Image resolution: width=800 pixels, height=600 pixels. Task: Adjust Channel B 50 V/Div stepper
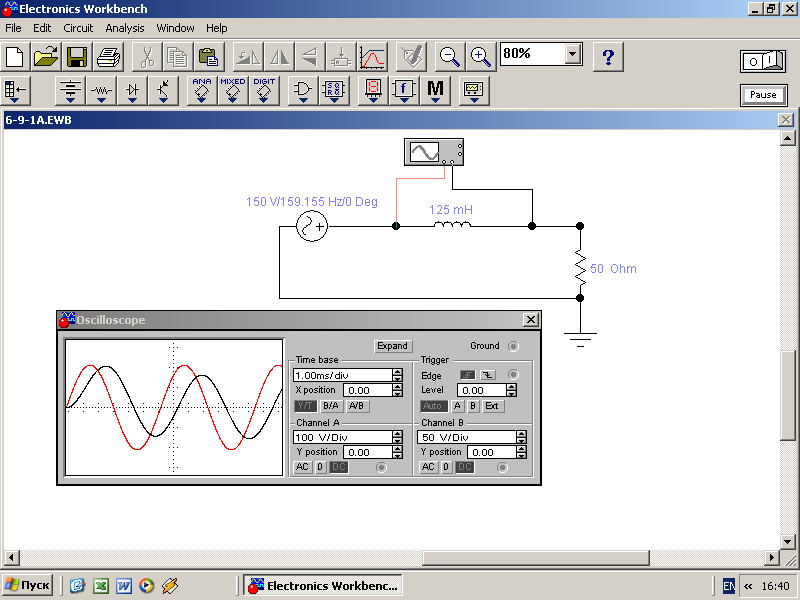coord(521,437)
